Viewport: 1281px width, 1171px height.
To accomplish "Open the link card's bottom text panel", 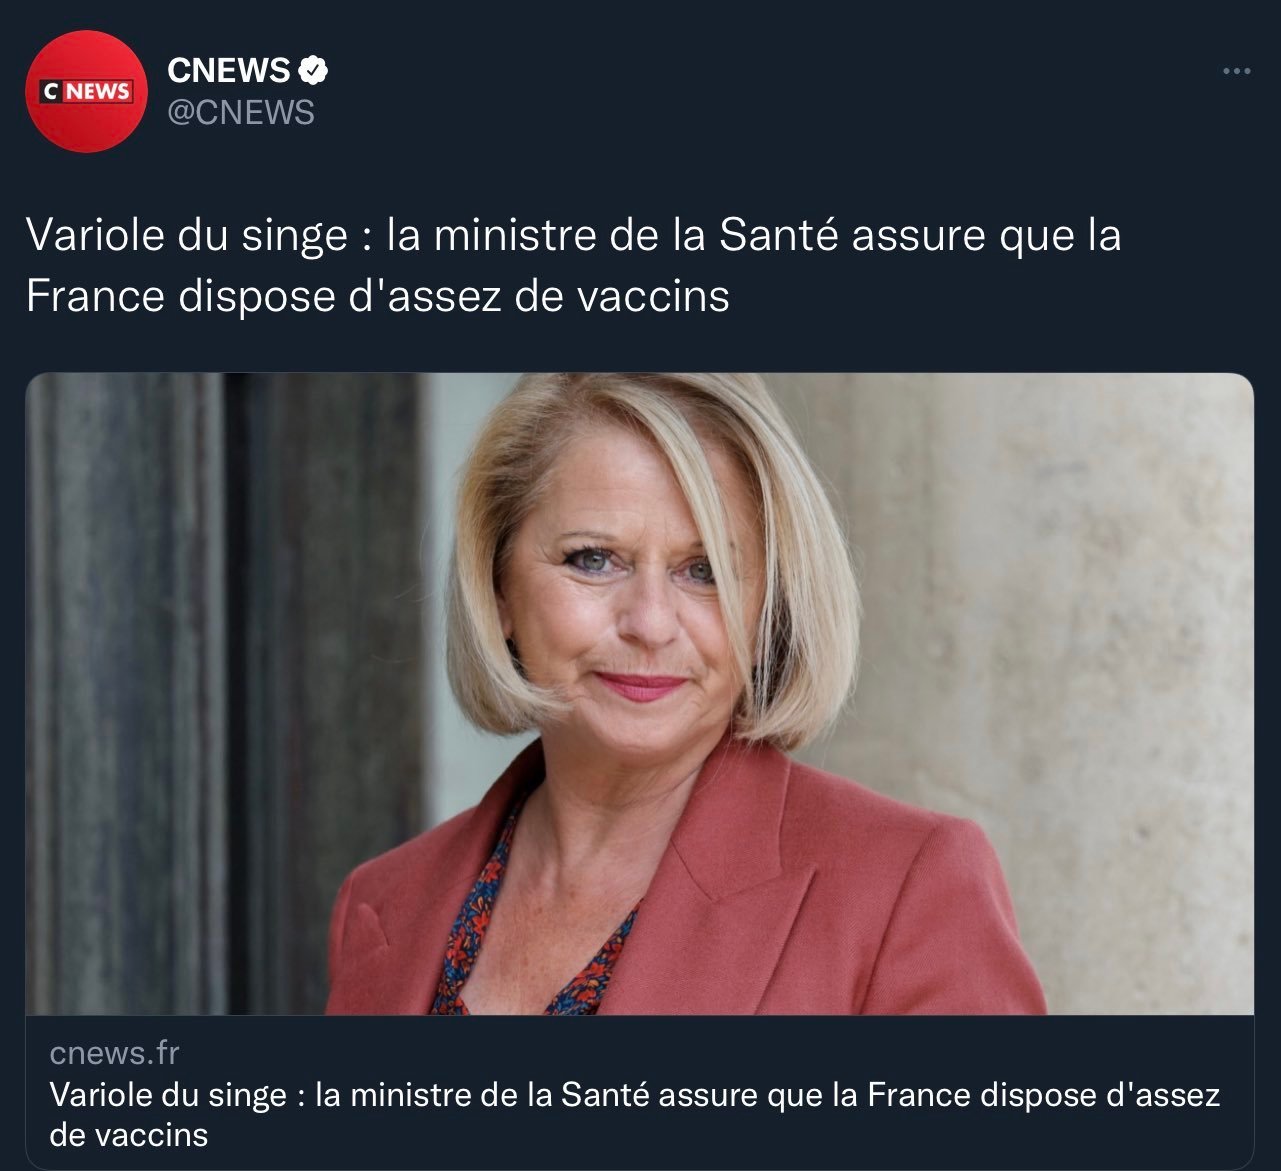I will (x=639, y=1092).
